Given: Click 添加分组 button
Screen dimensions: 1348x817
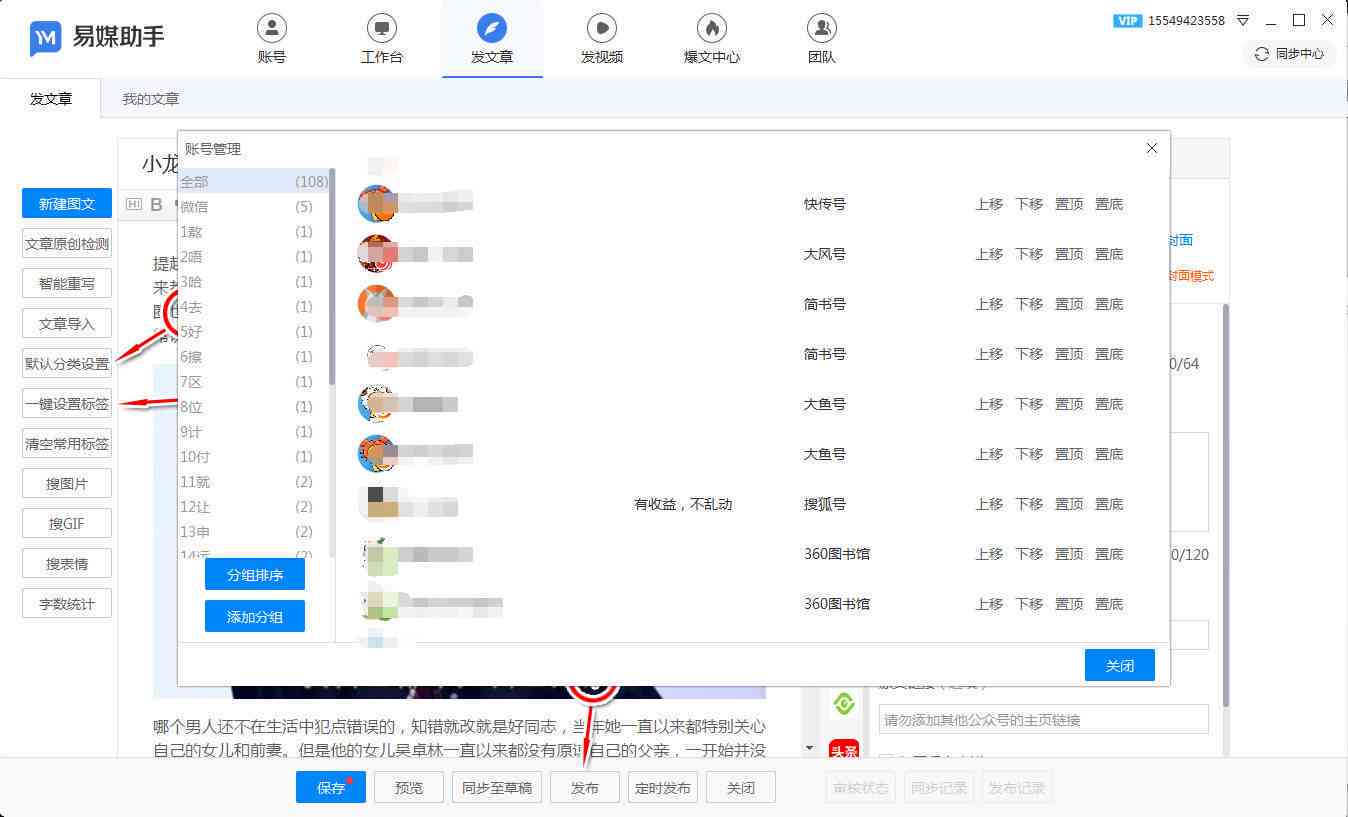Looking at the screenshot, I should coord(255,616).
